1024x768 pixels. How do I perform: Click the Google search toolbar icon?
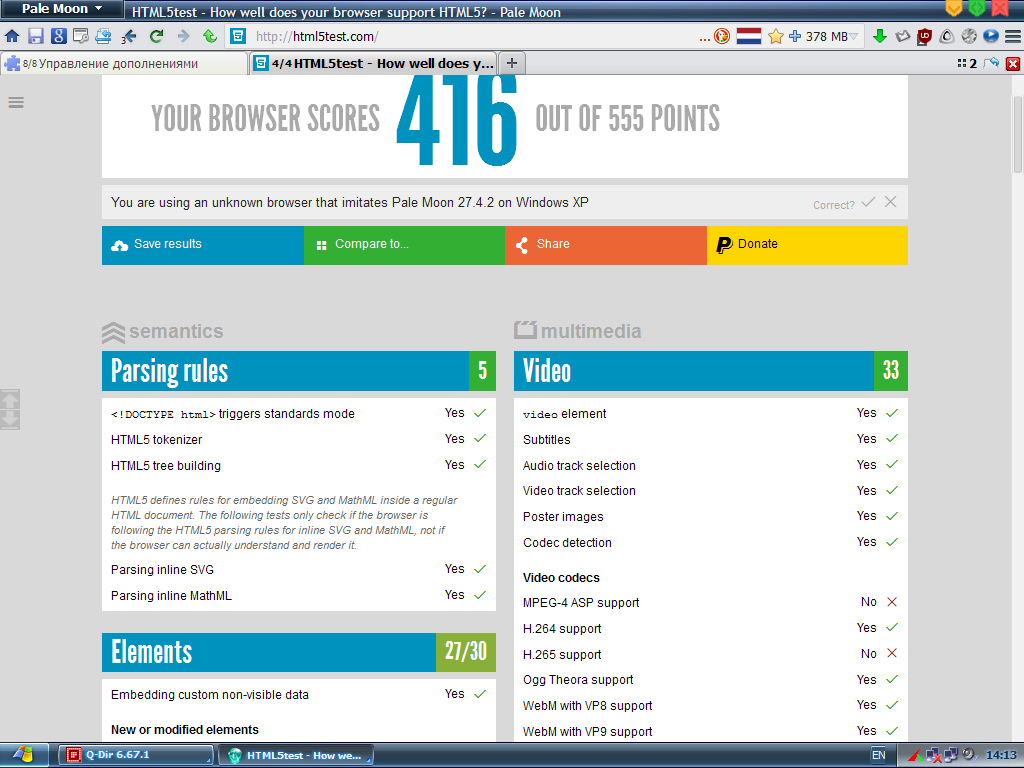tap(58, 36)
